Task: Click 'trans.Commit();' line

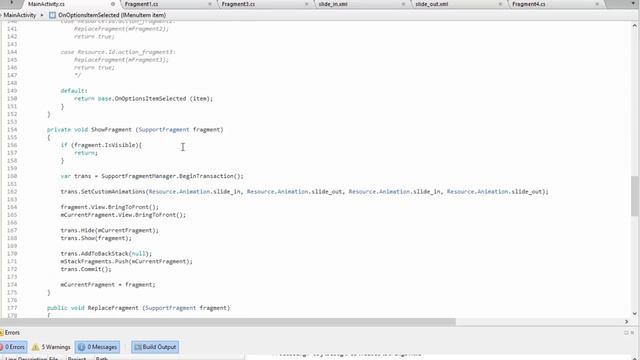Action: [x=86, y=269]
